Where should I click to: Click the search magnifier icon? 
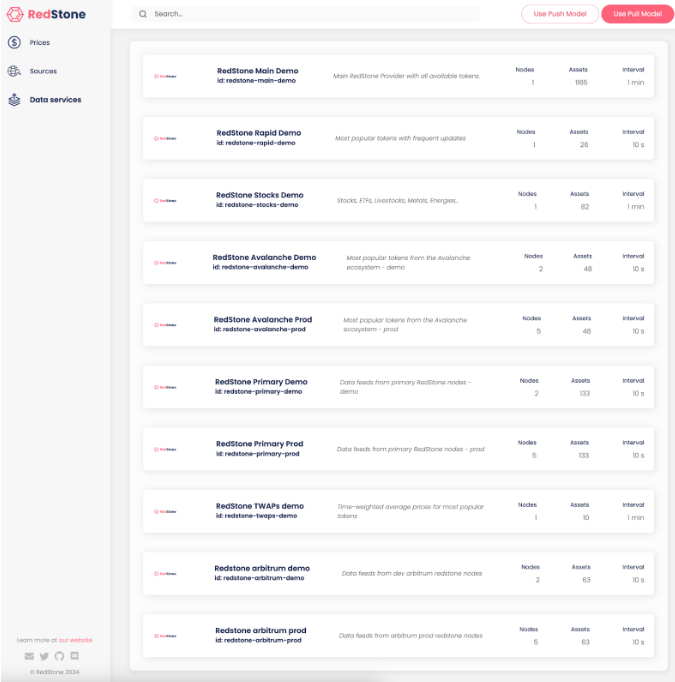click(x=143, y=14)
